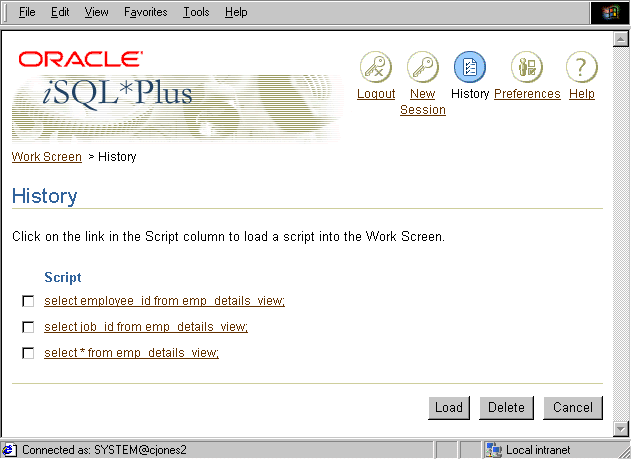Open the Favorites menu

pos(146,12)
